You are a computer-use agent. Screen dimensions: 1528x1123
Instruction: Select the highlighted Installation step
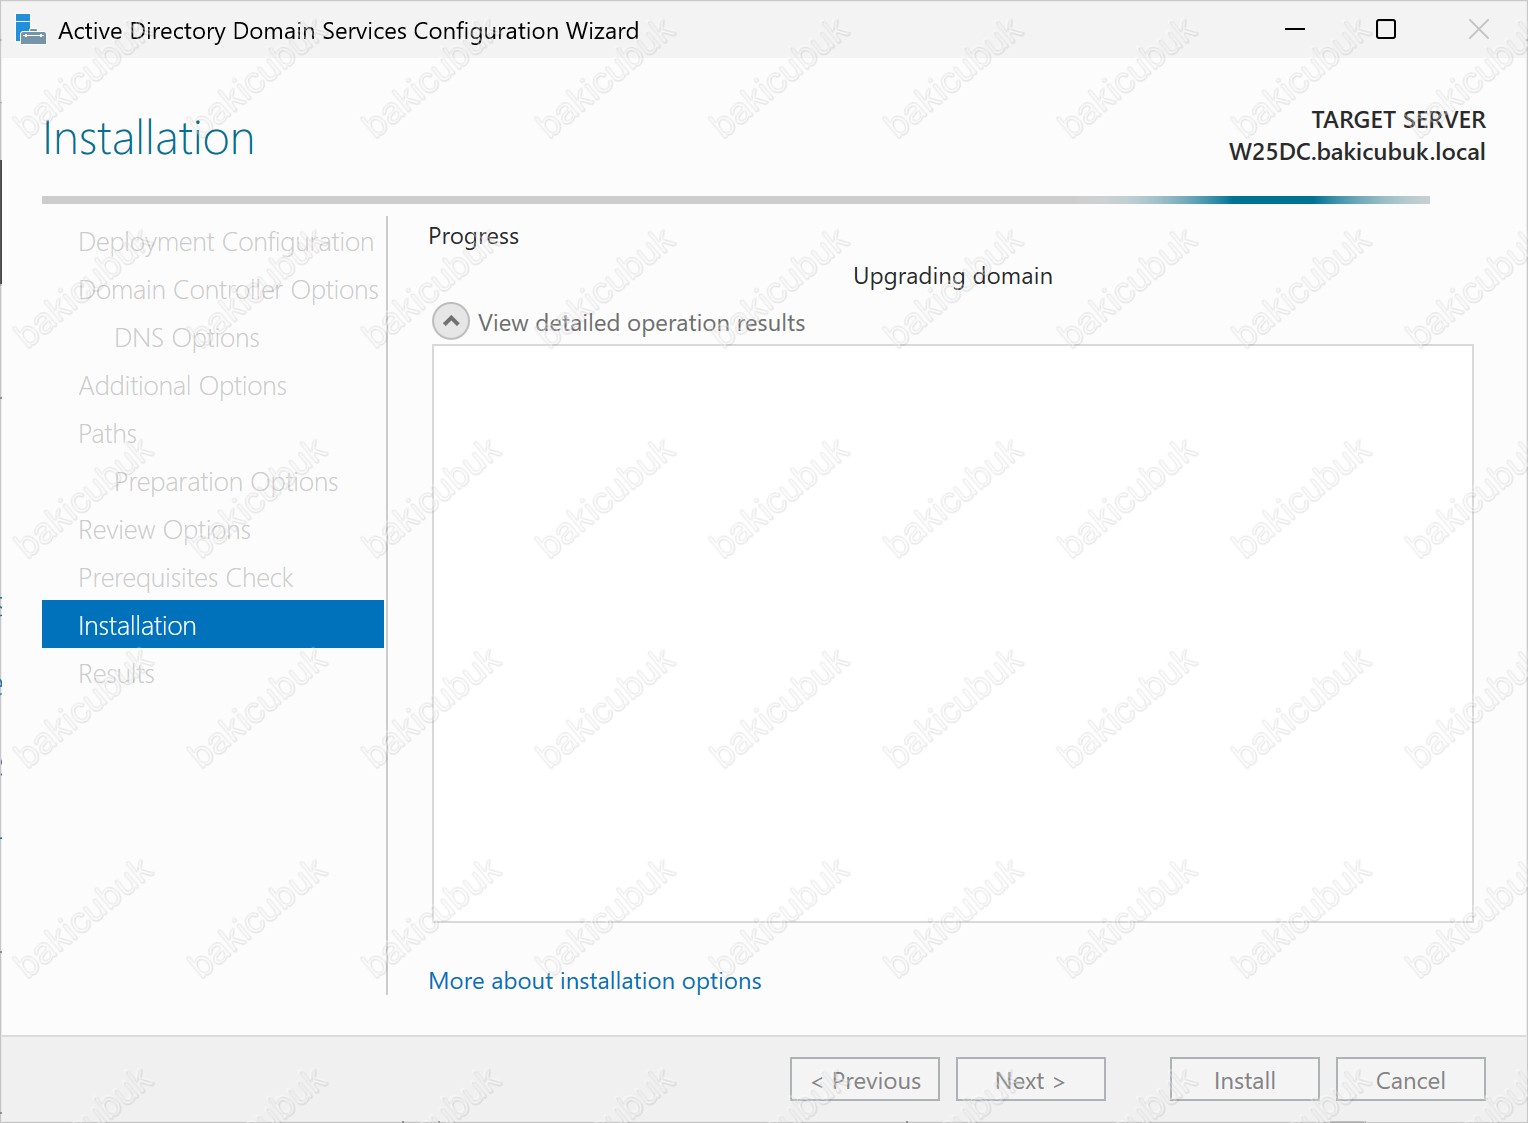click(213, 624)
